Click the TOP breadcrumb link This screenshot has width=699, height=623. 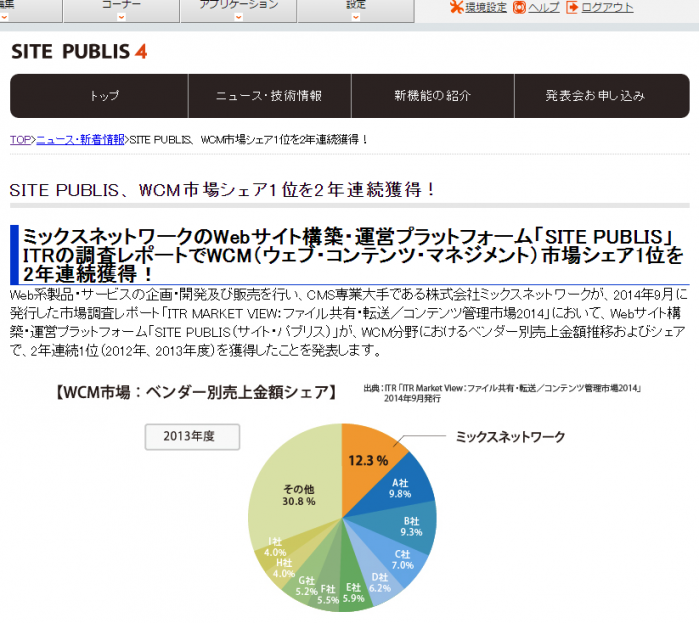pos(21,140)
